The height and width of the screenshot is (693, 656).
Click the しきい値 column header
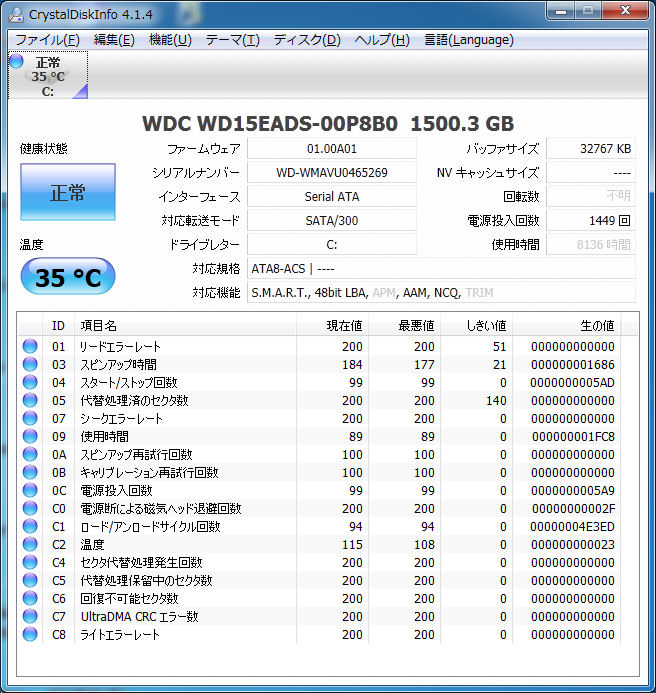point(477,326)
